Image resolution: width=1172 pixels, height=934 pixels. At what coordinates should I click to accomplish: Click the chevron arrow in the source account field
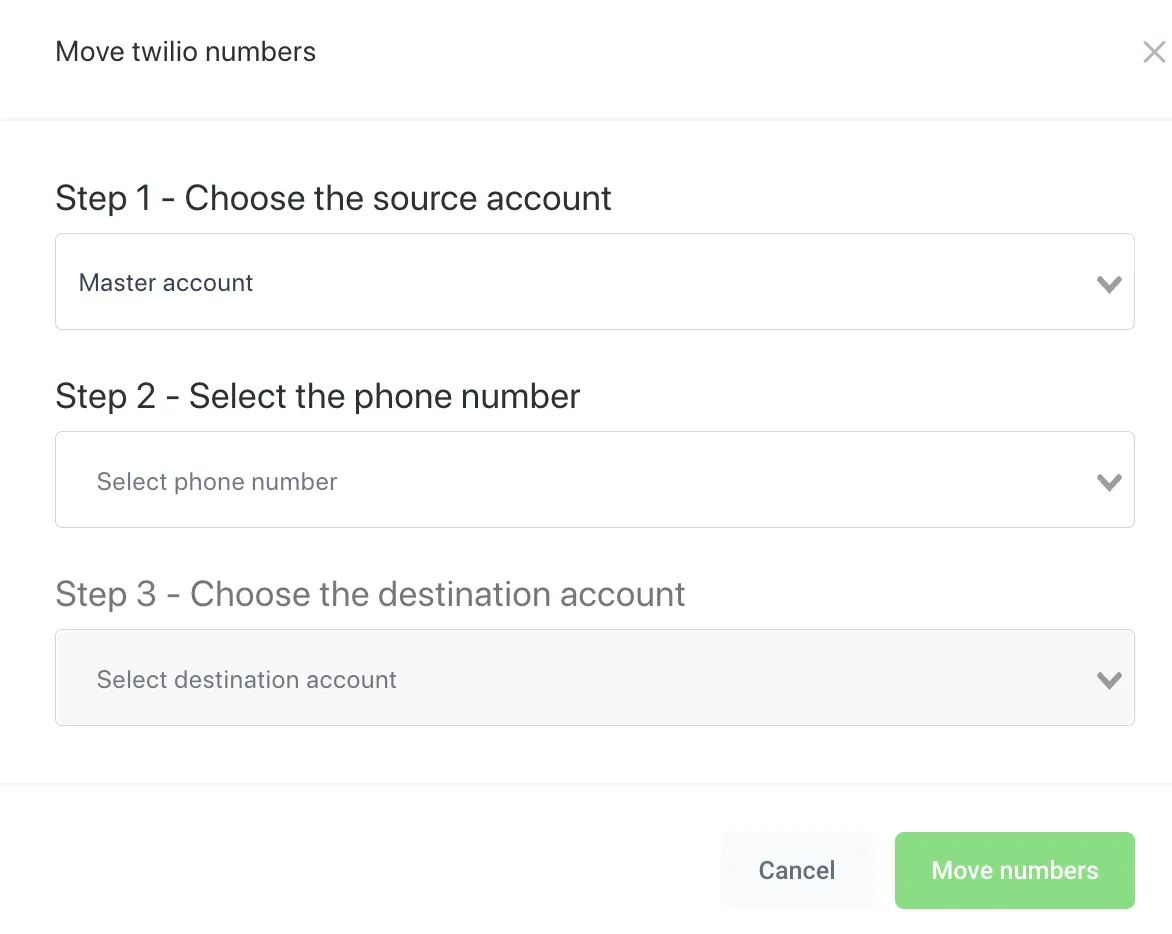pos(1109,284)
